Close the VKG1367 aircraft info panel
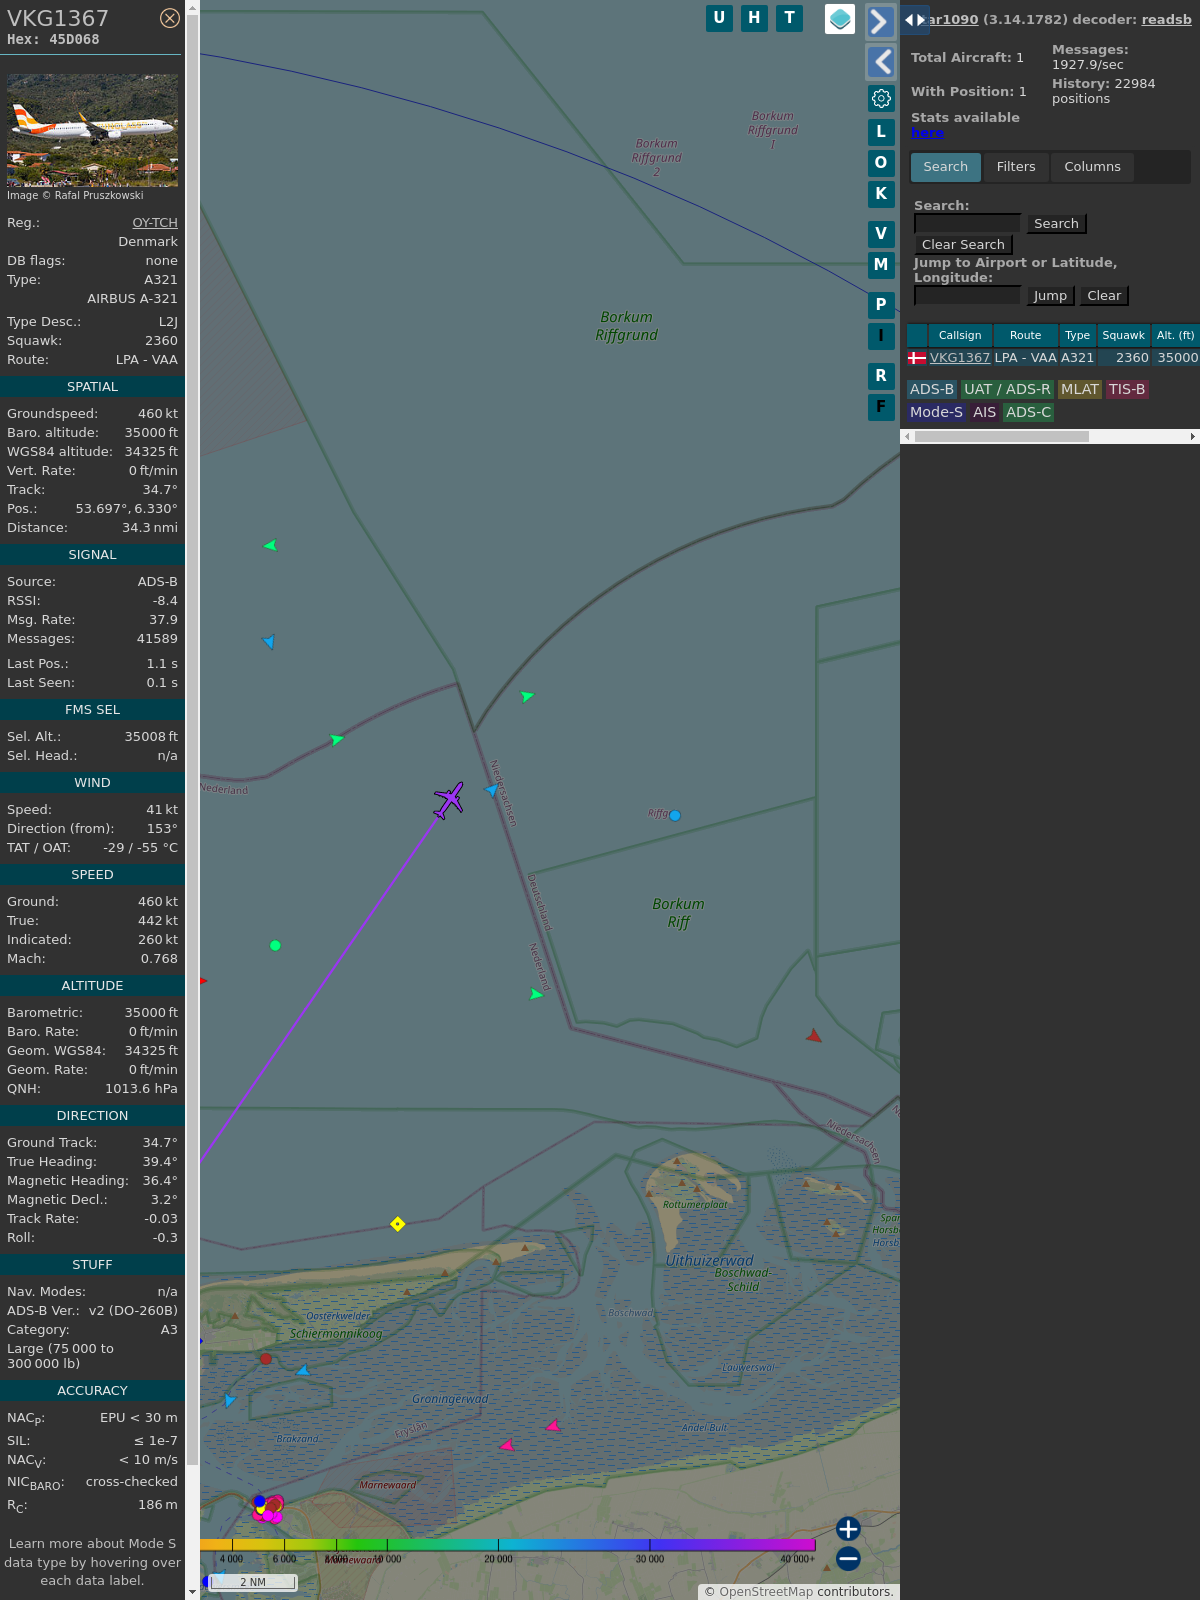This screenshot has width=1200, height=1600. pos(170,18)
